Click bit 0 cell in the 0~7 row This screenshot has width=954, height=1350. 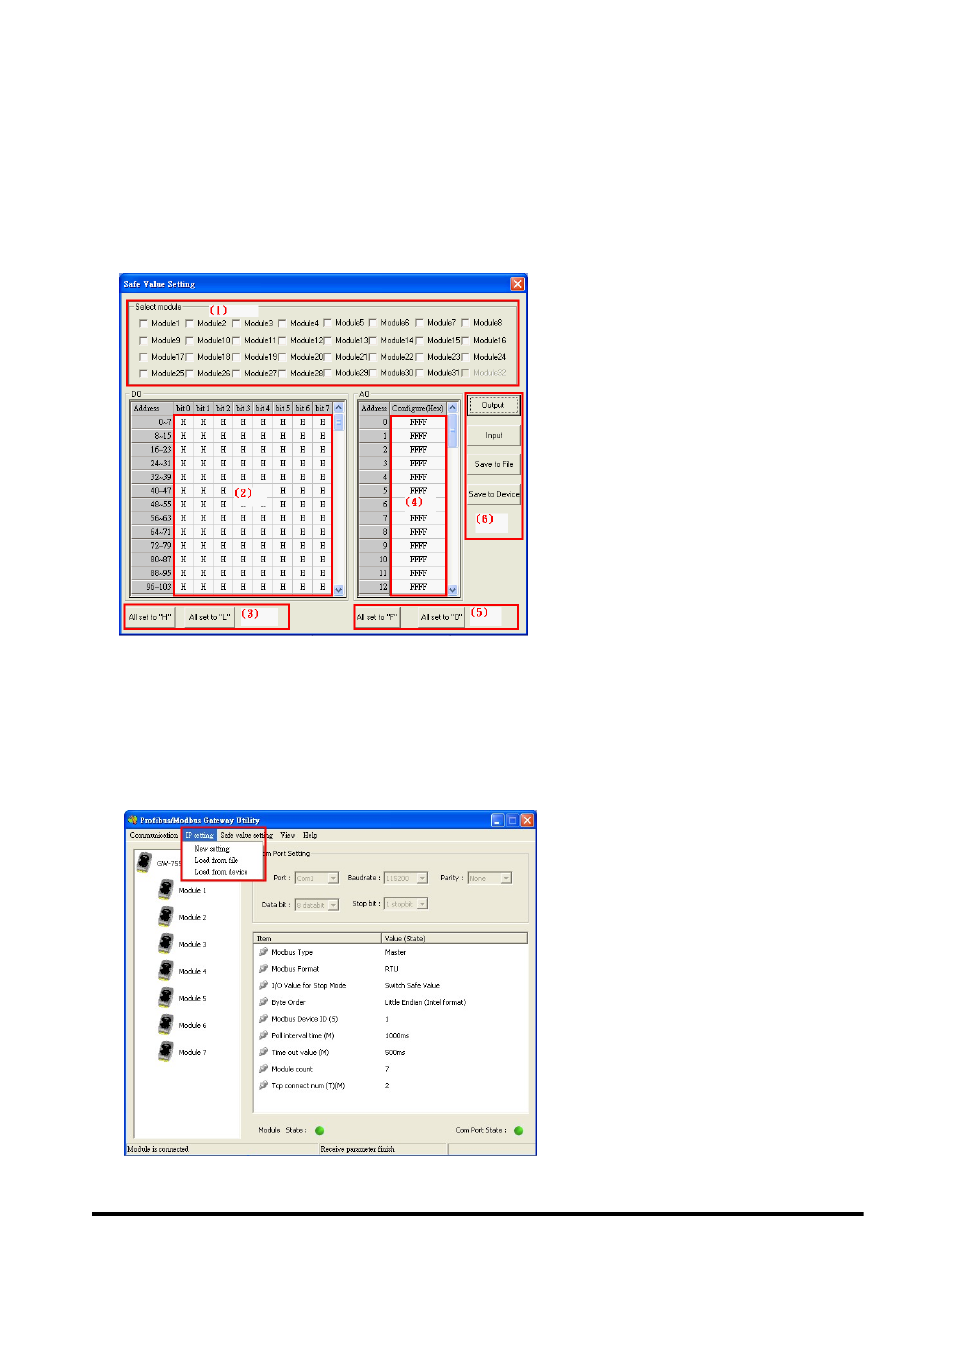(183, 422)
